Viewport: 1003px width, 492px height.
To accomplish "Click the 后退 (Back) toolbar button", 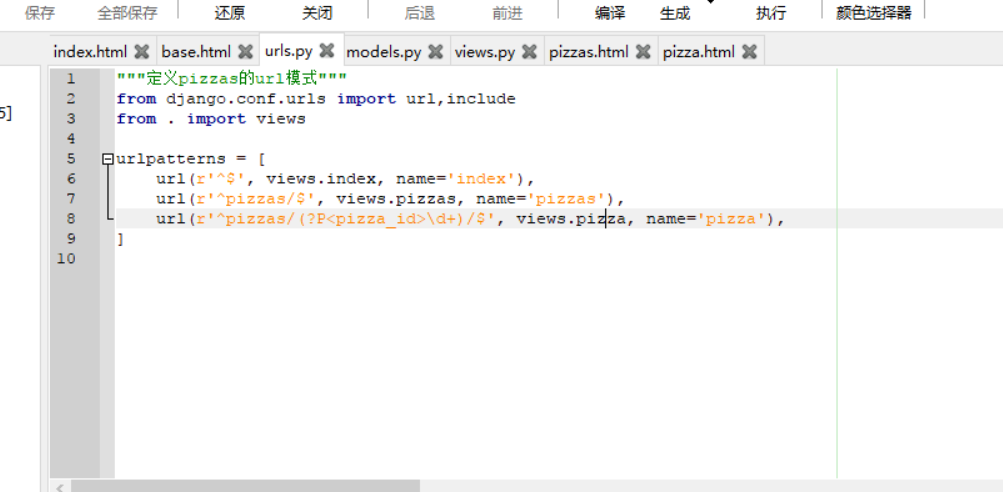I will pyautogui.click(x=420, y=13).
